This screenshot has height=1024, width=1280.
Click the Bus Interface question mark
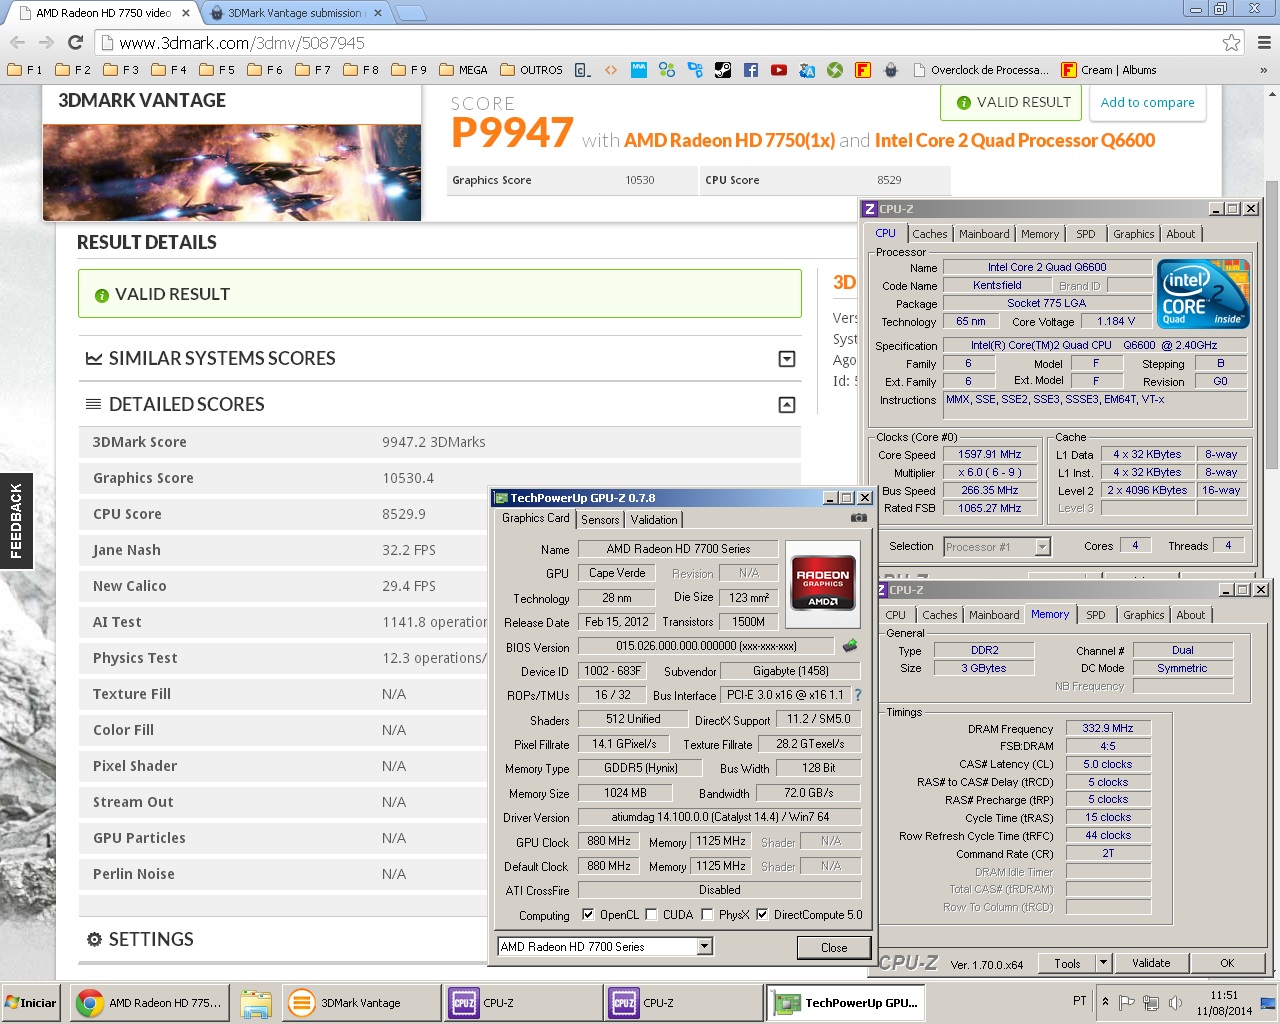857,695
